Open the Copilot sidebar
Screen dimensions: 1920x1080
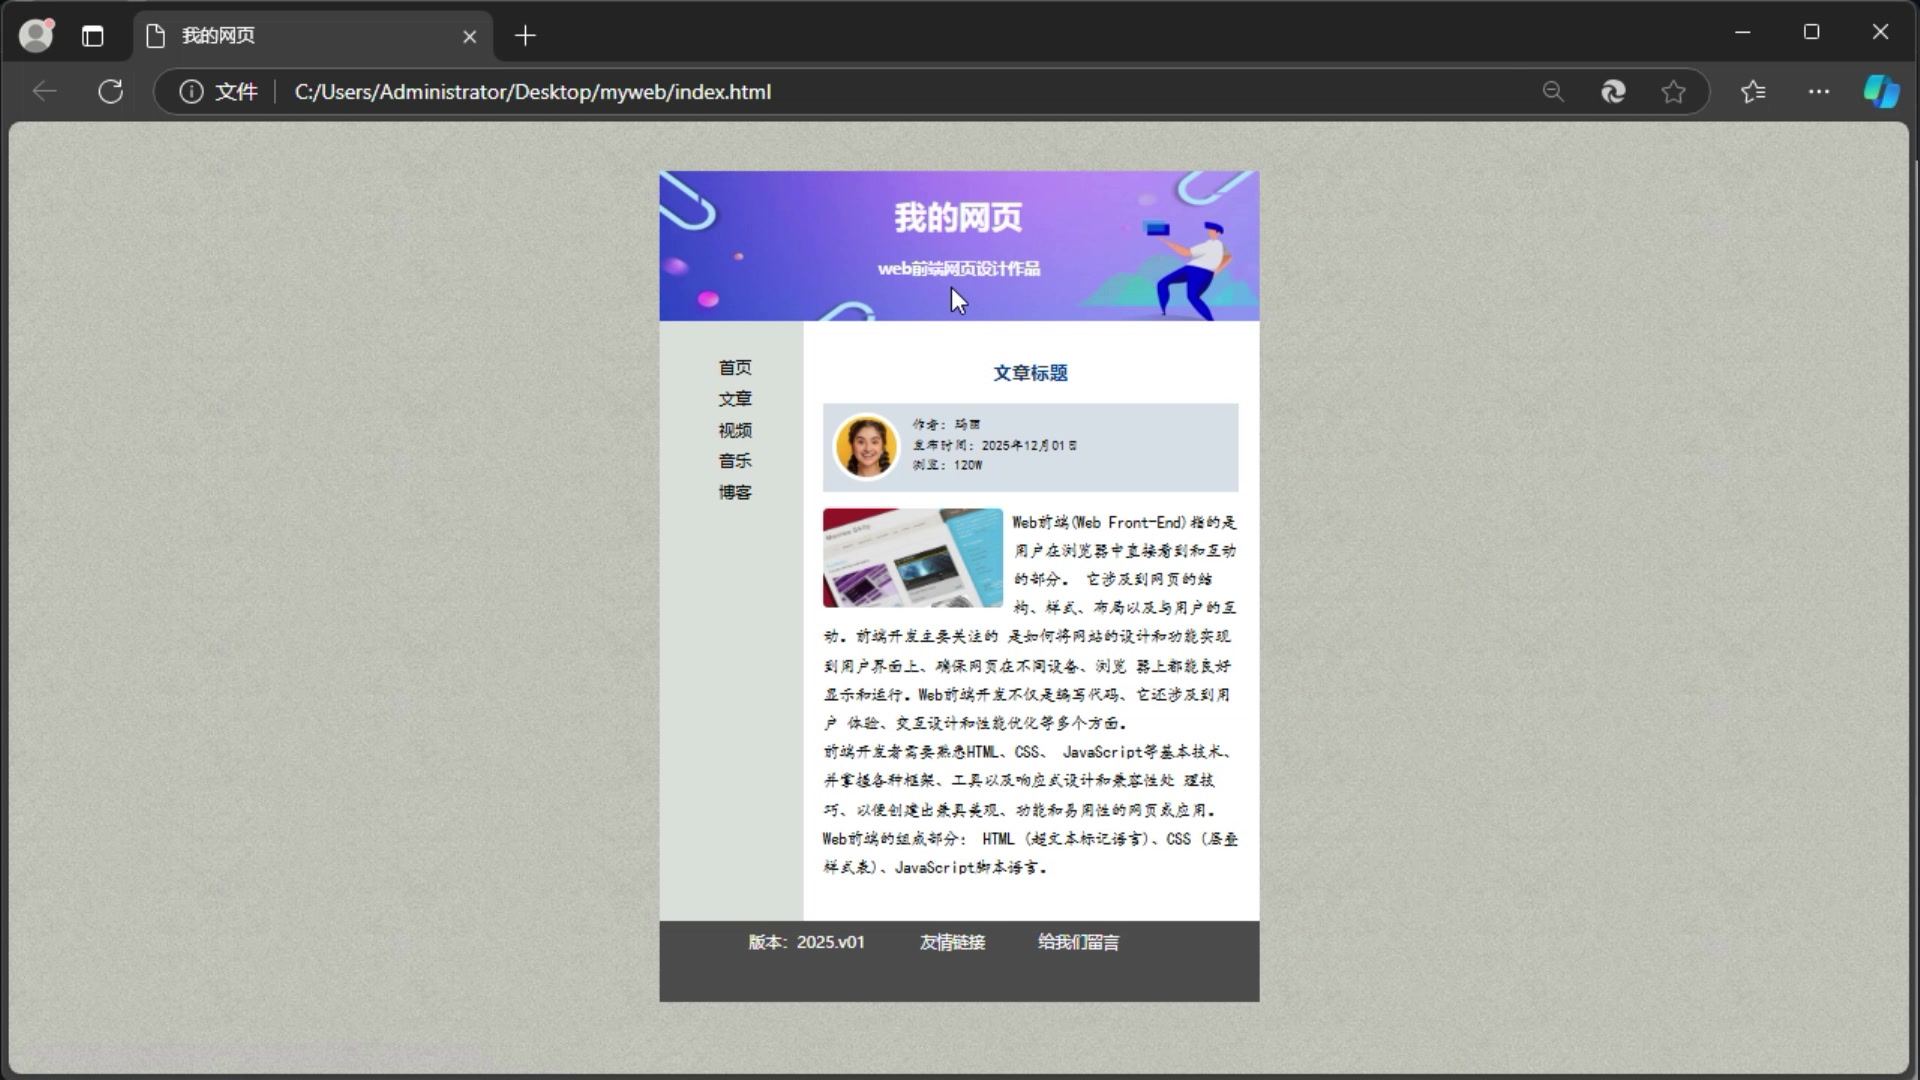(1882, 91)
